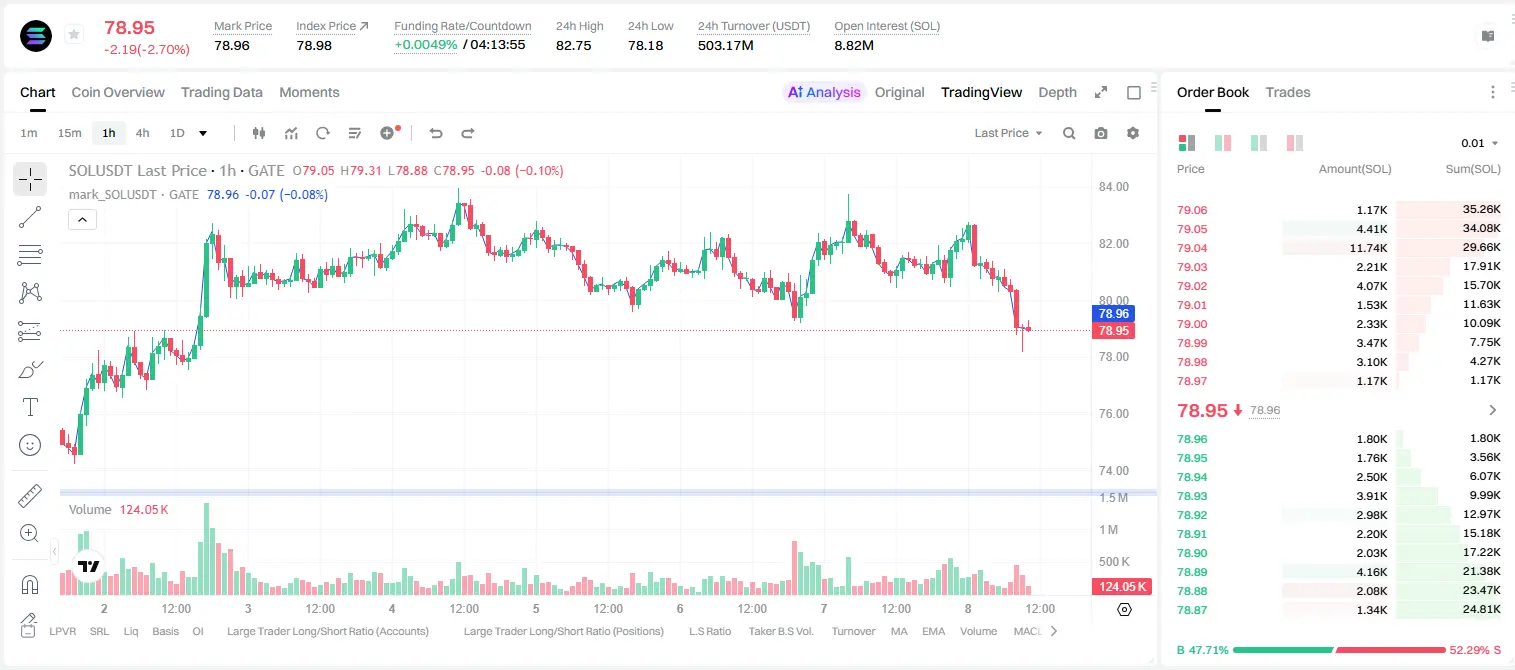1515x670 pixels.
Task: Switch to the Trades tab
Action: [x=1287, y=92]
